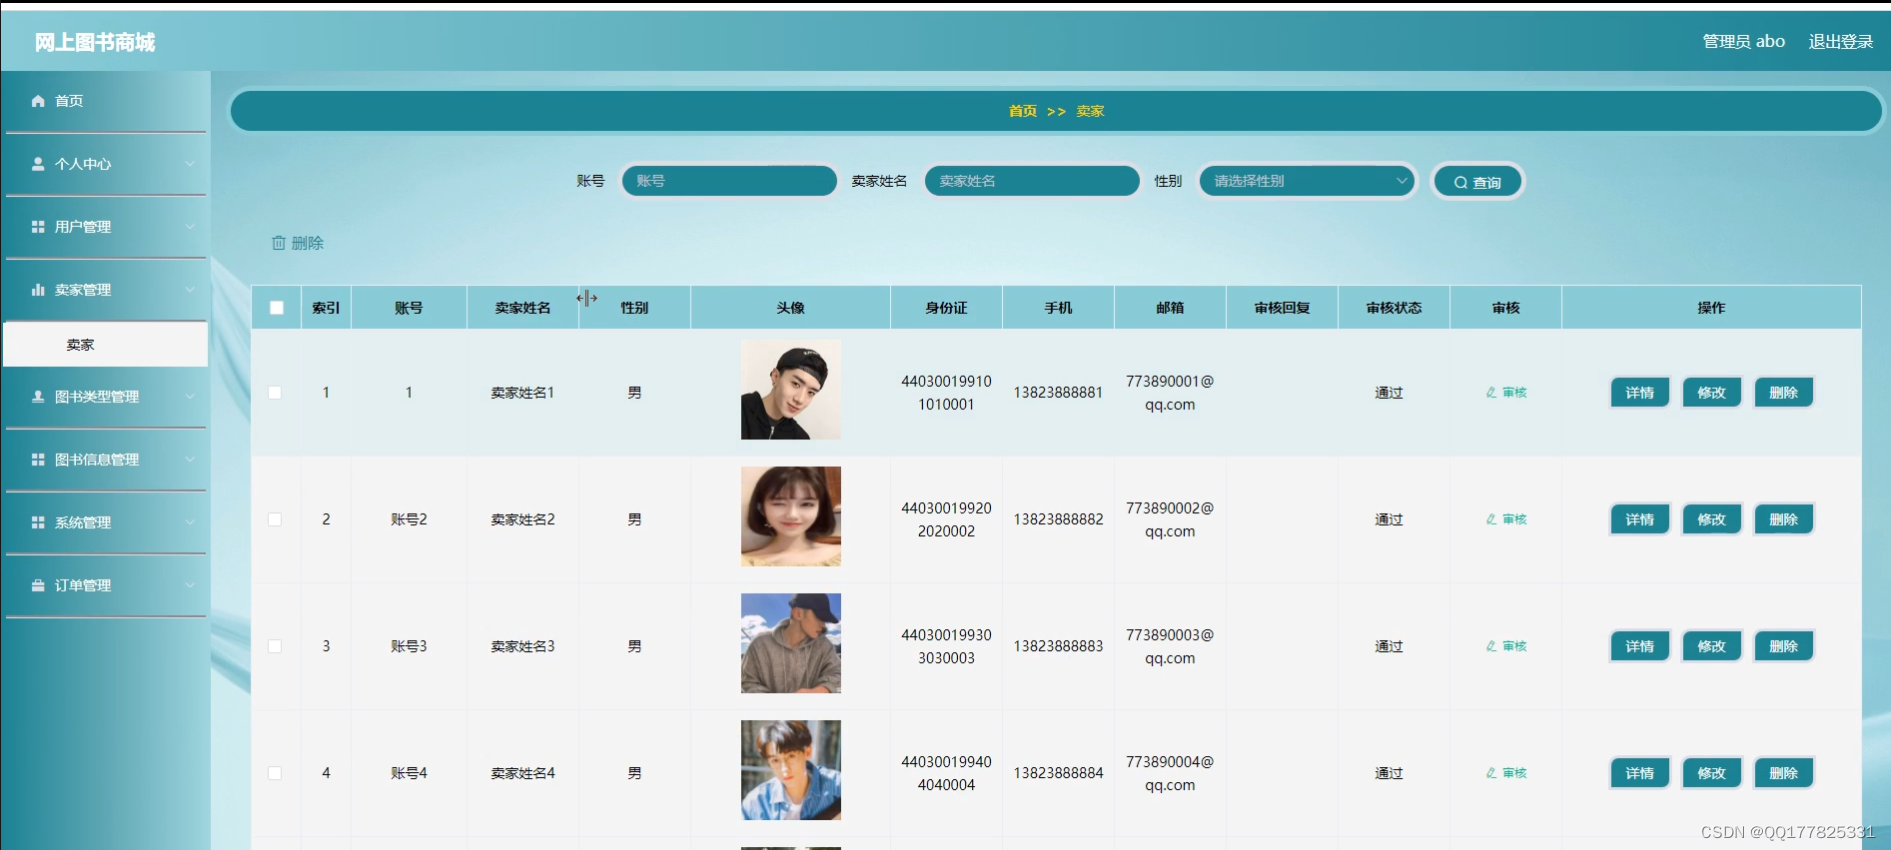Click the batch 删除 text above table
The image size is (1891, 850).
click(308, 243)
